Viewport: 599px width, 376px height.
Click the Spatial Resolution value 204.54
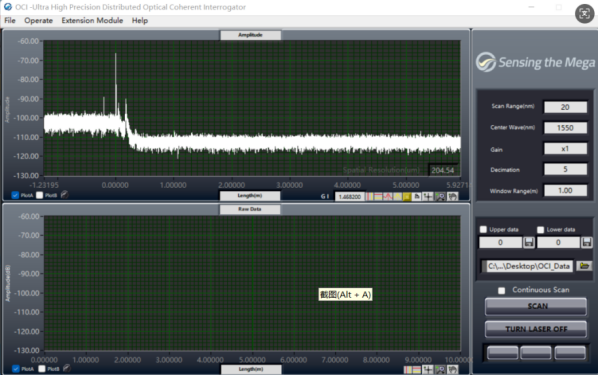442,170
